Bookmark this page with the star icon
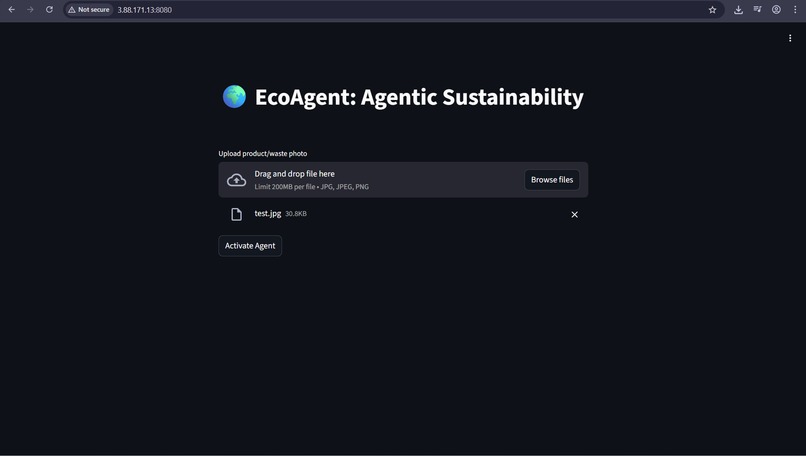 click(712, 10)
